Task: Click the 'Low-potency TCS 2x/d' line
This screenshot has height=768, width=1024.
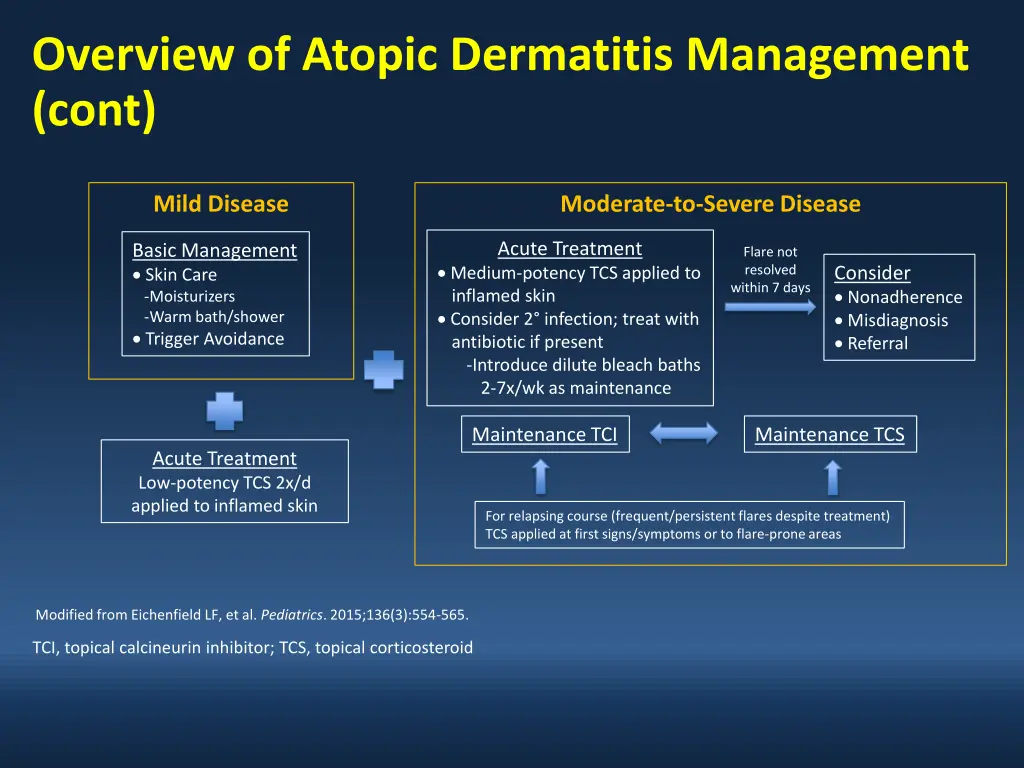Action: 225,483
